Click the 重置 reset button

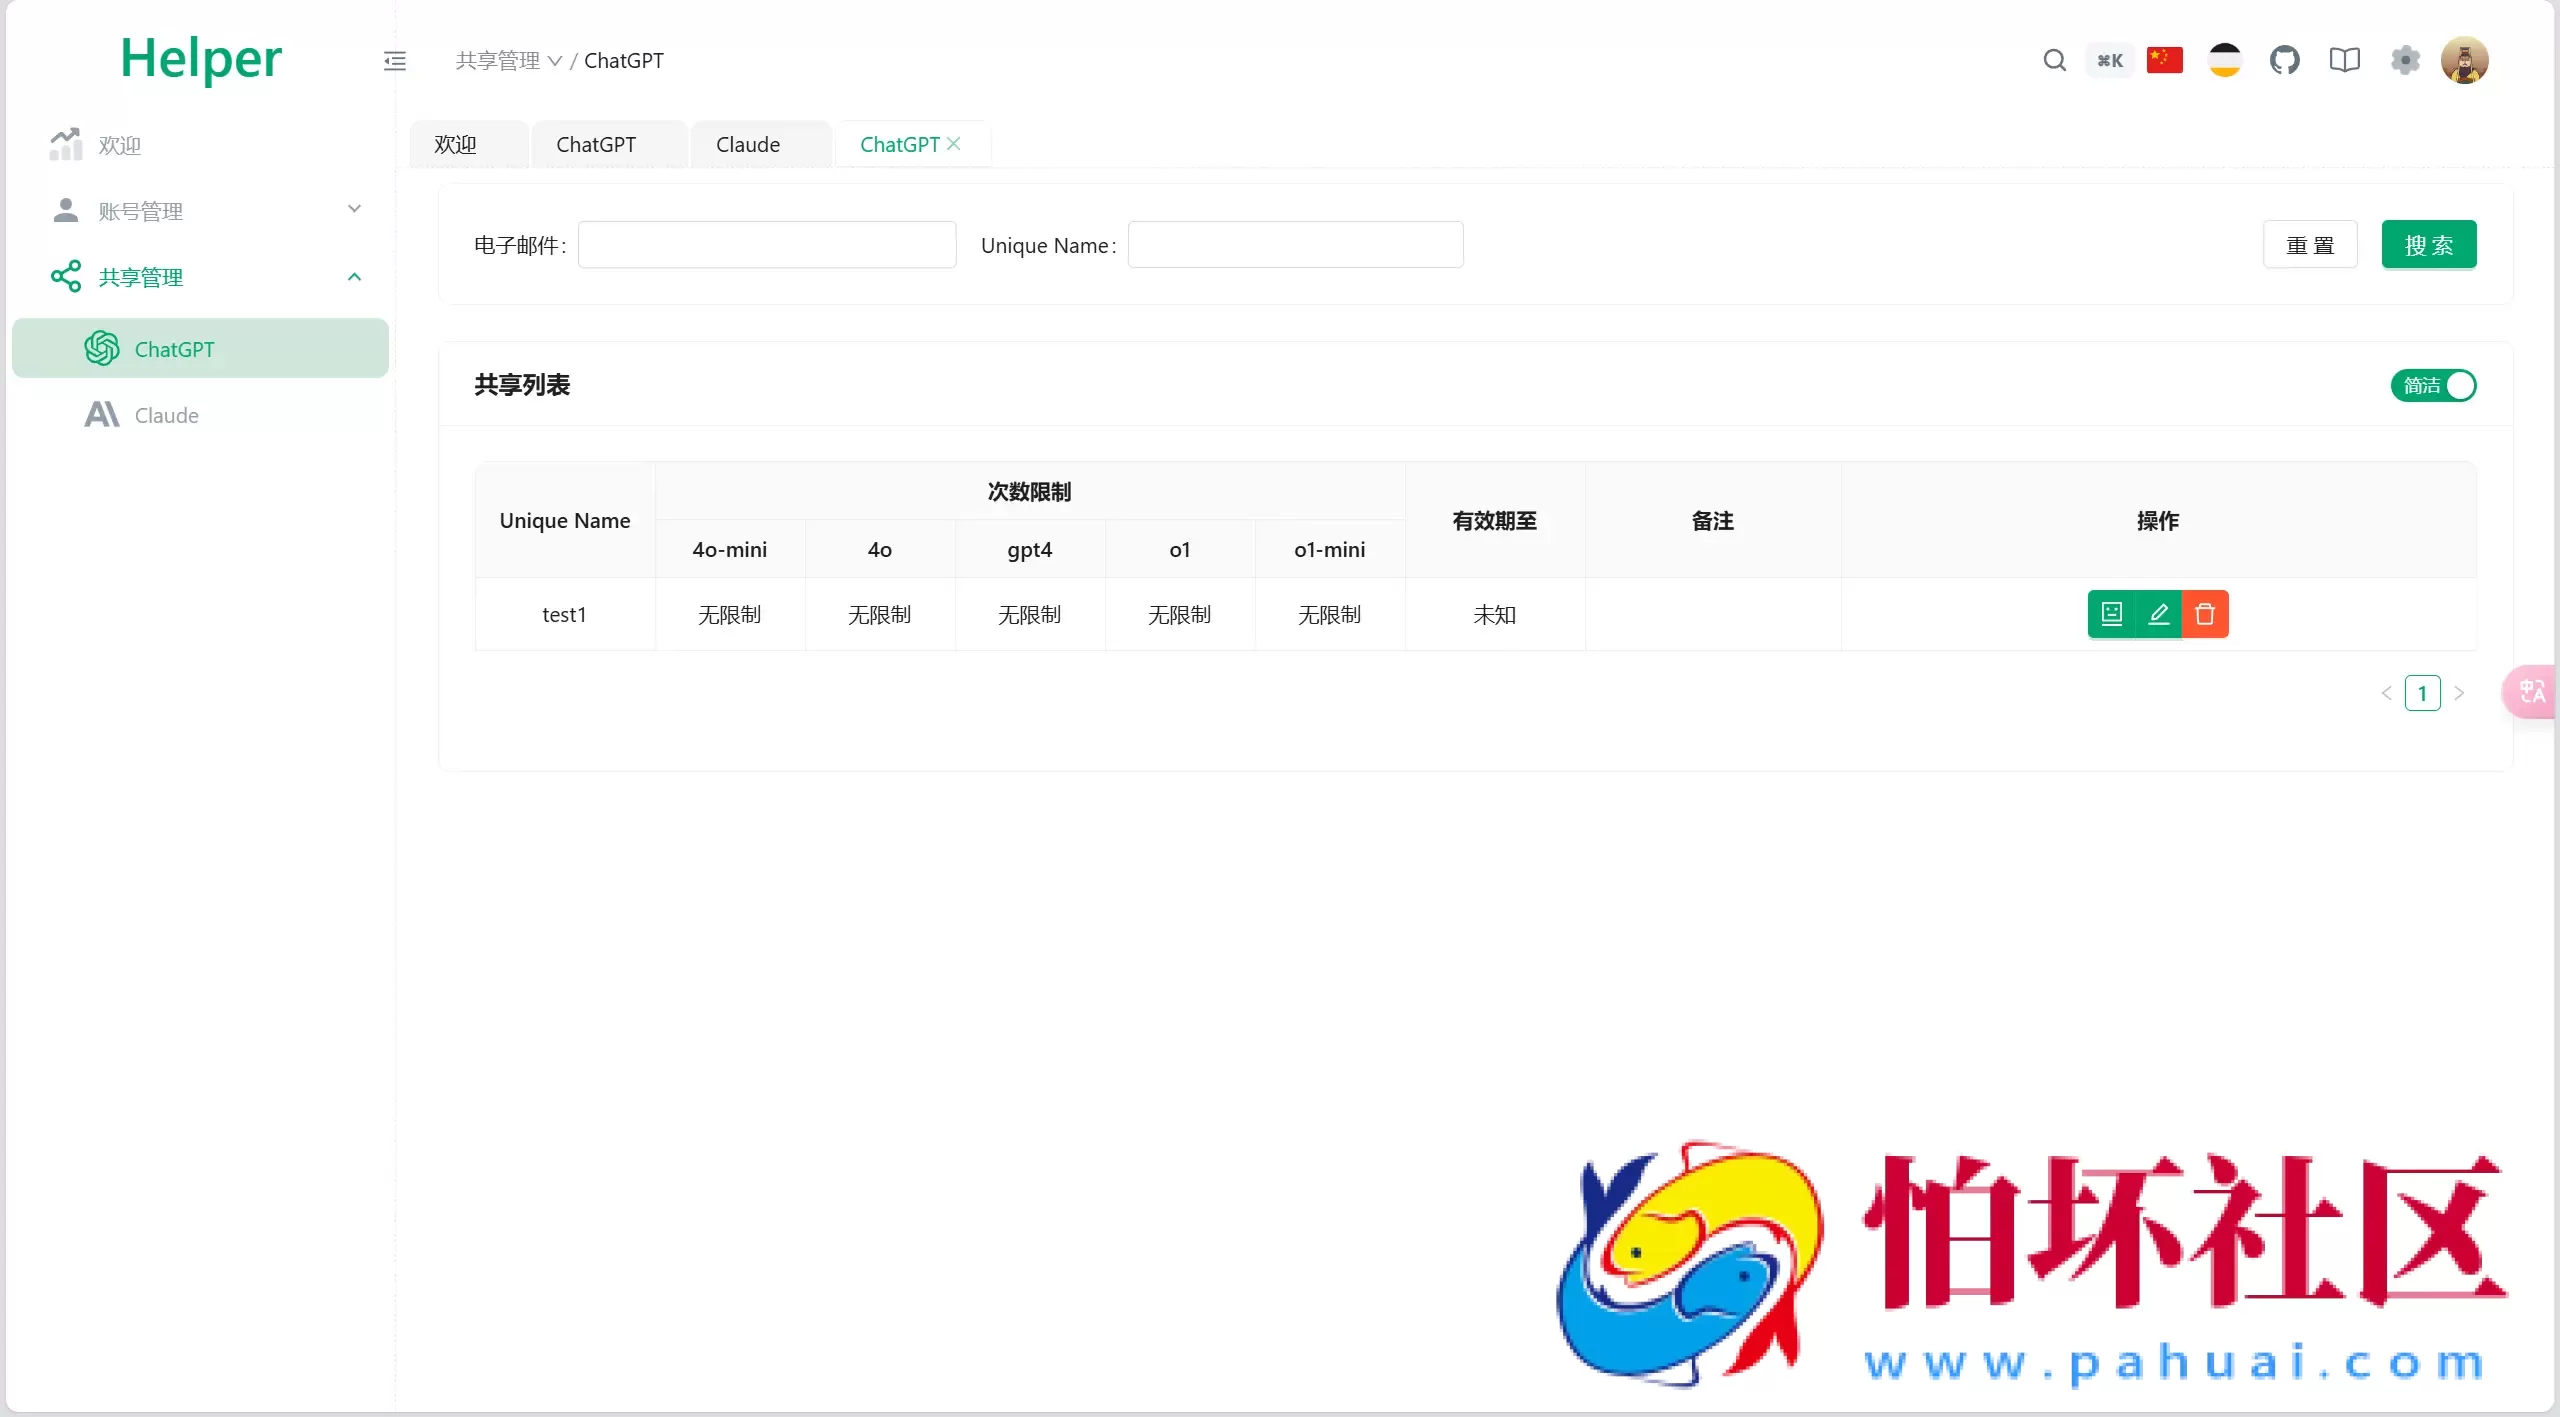[x=2310, y=244]
